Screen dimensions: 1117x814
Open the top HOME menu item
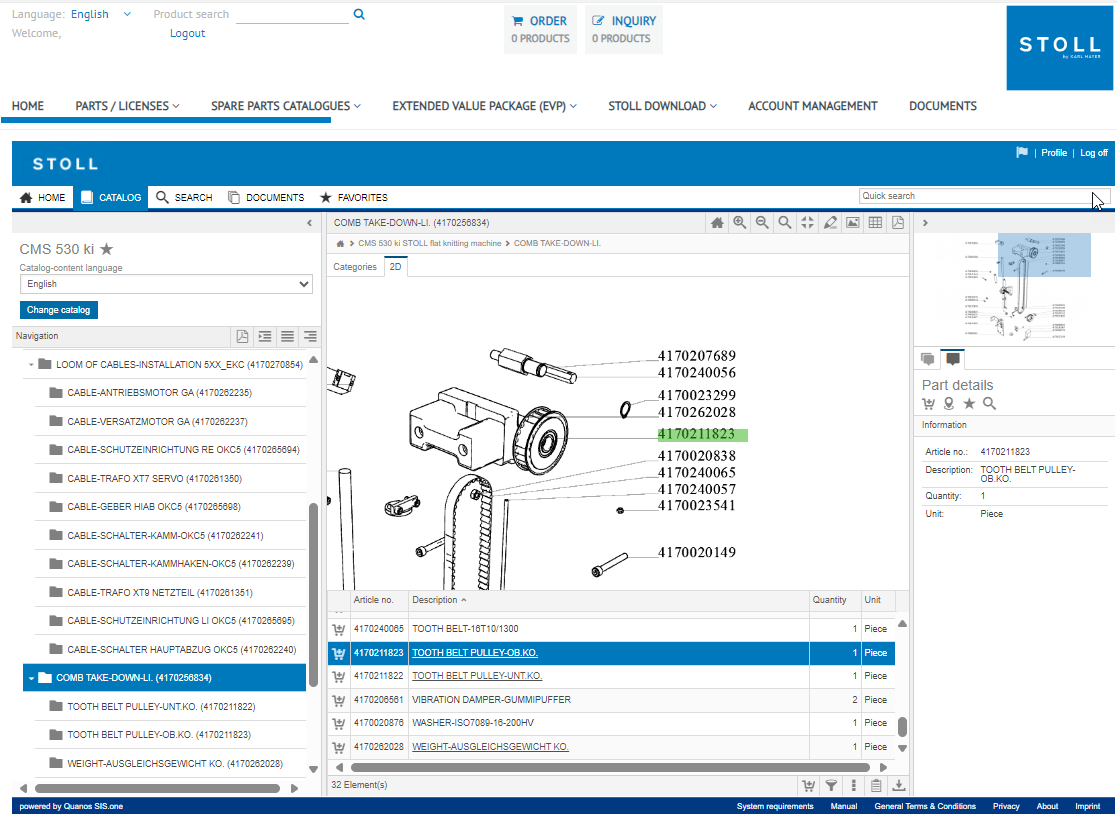tap(28, 106)
